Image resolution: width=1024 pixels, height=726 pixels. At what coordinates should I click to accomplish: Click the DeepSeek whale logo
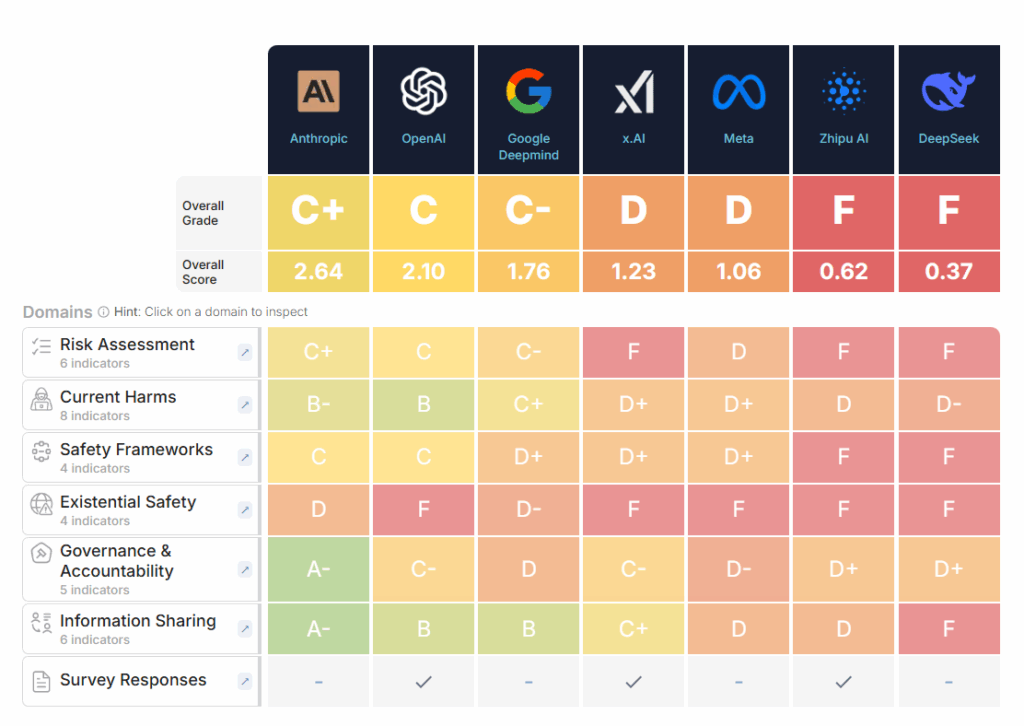pos(948,92)
